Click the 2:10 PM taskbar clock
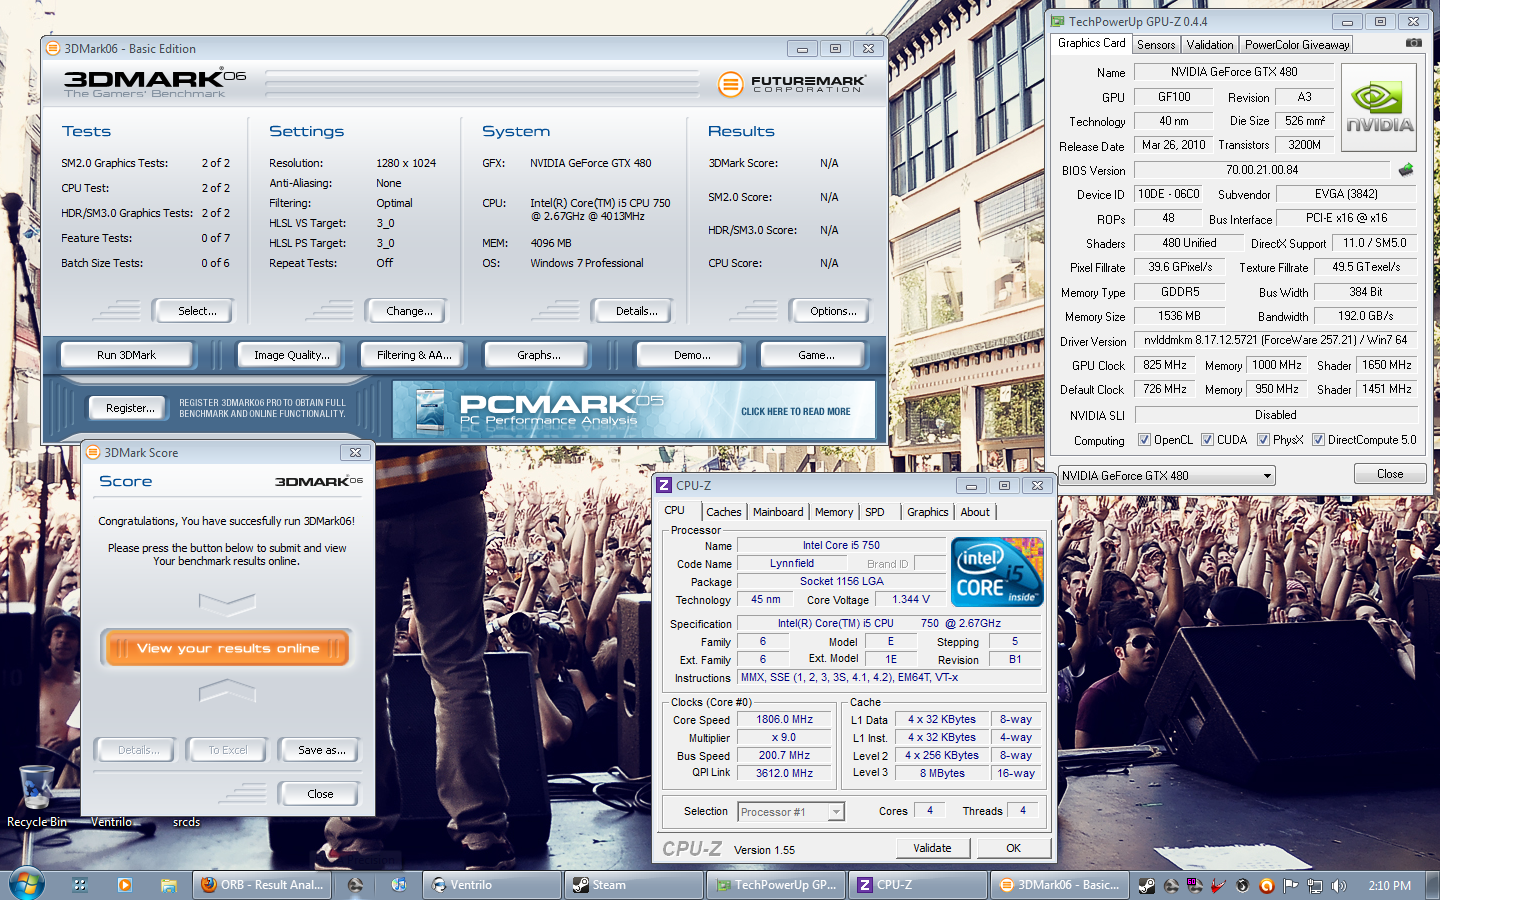This screenshot has width=1536, height=900. coord(1389,885)
